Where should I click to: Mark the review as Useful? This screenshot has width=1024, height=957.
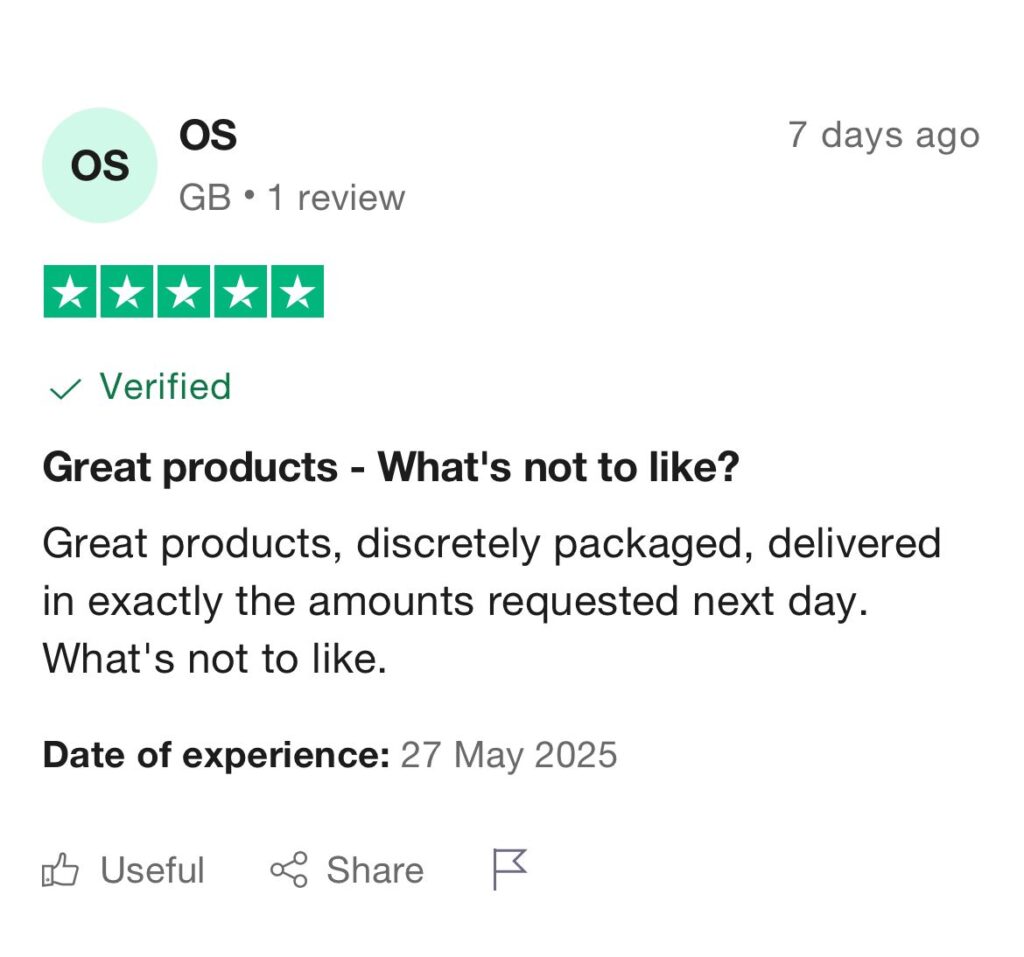point(123,869)
